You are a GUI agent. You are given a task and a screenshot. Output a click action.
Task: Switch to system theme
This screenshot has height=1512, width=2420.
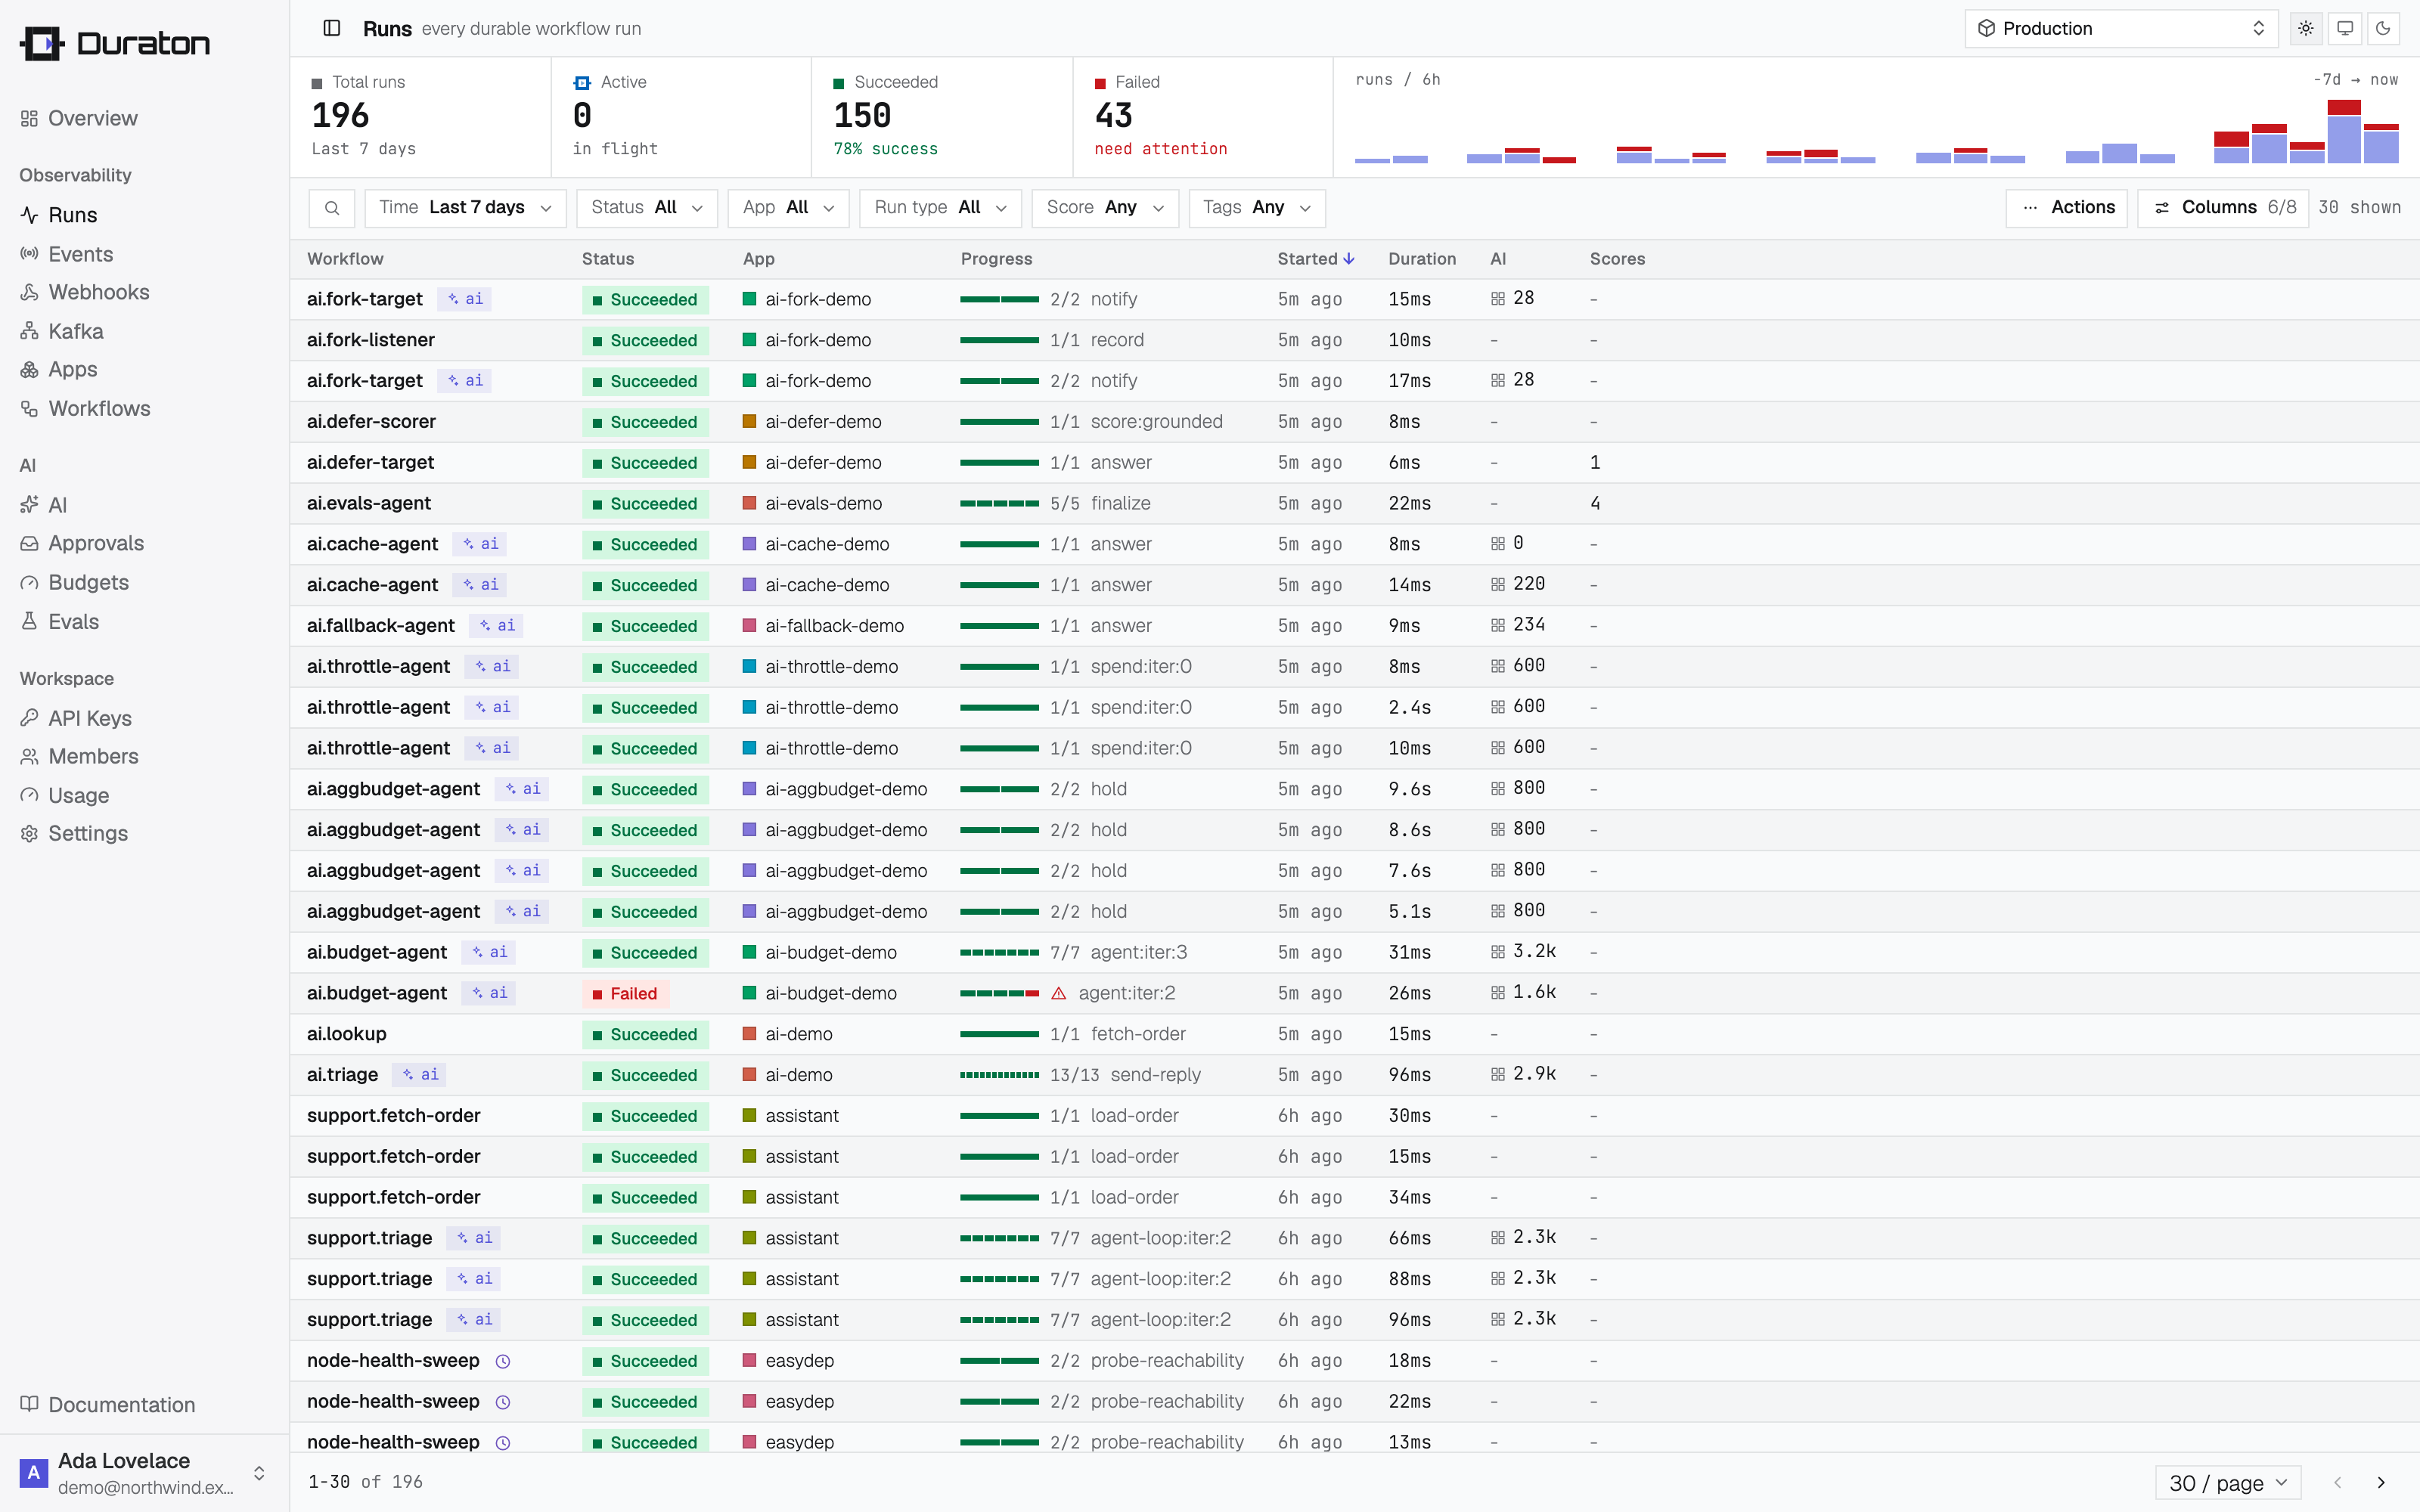click(2344, 28)
